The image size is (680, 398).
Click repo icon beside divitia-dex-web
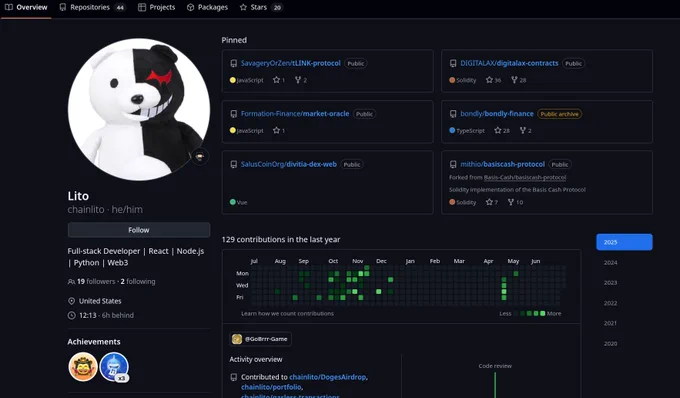pos(234,164)
